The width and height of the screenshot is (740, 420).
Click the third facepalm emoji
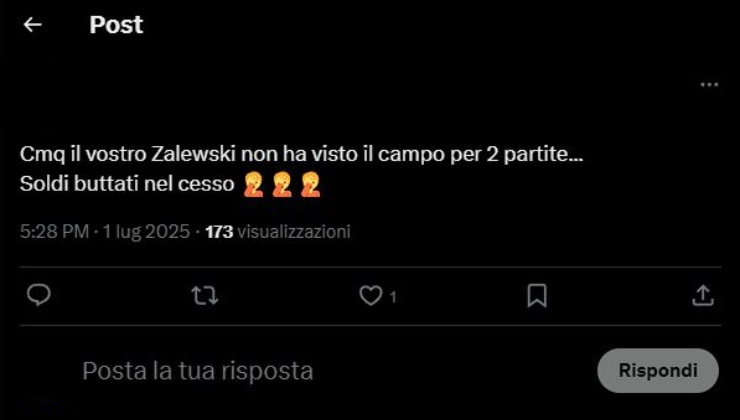pos(311,184)
